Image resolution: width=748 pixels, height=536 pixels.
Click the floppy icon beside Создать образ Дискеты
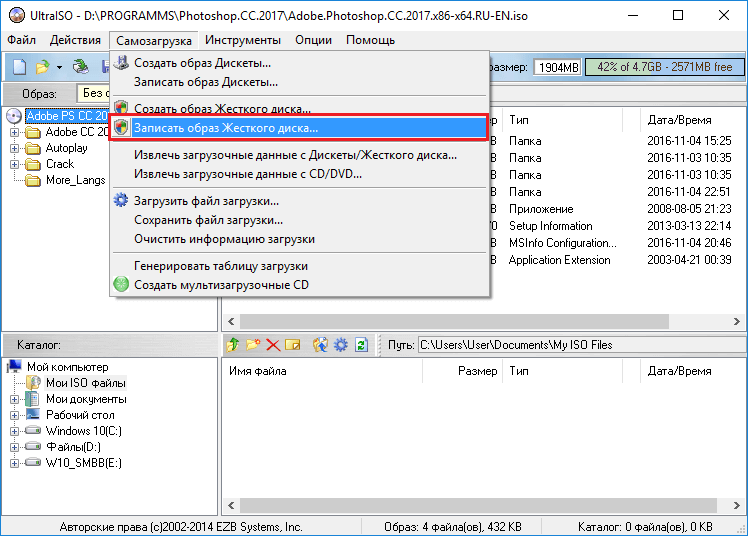tap(122, 62)
